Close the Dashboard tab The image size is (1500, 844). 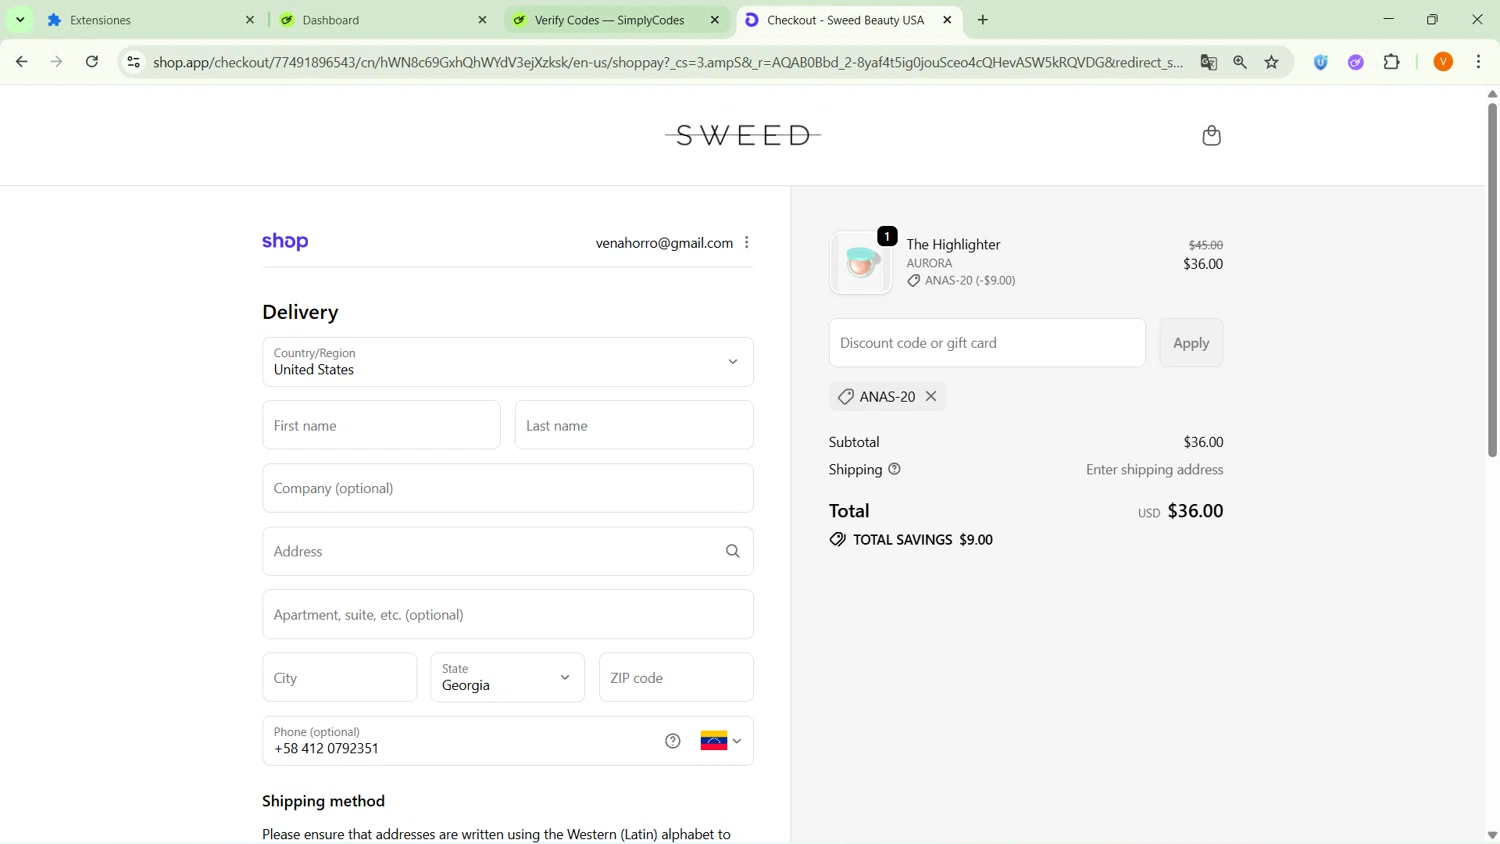pyautogui.click(x=482, y=20)
